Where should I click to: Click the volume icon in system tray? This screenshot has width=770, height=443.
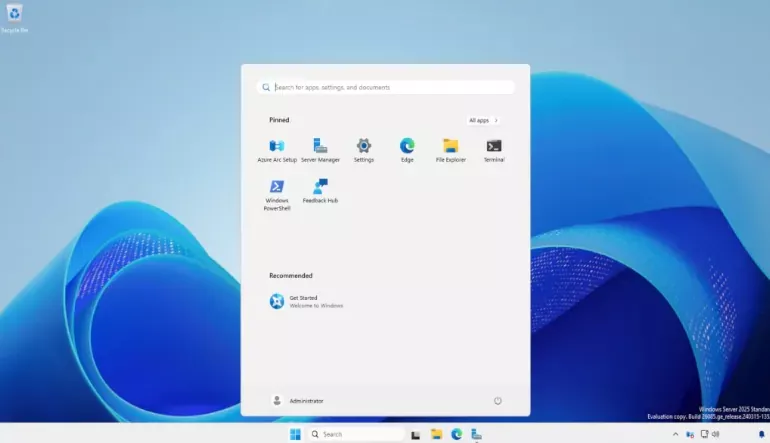click(x=716, y=434)
